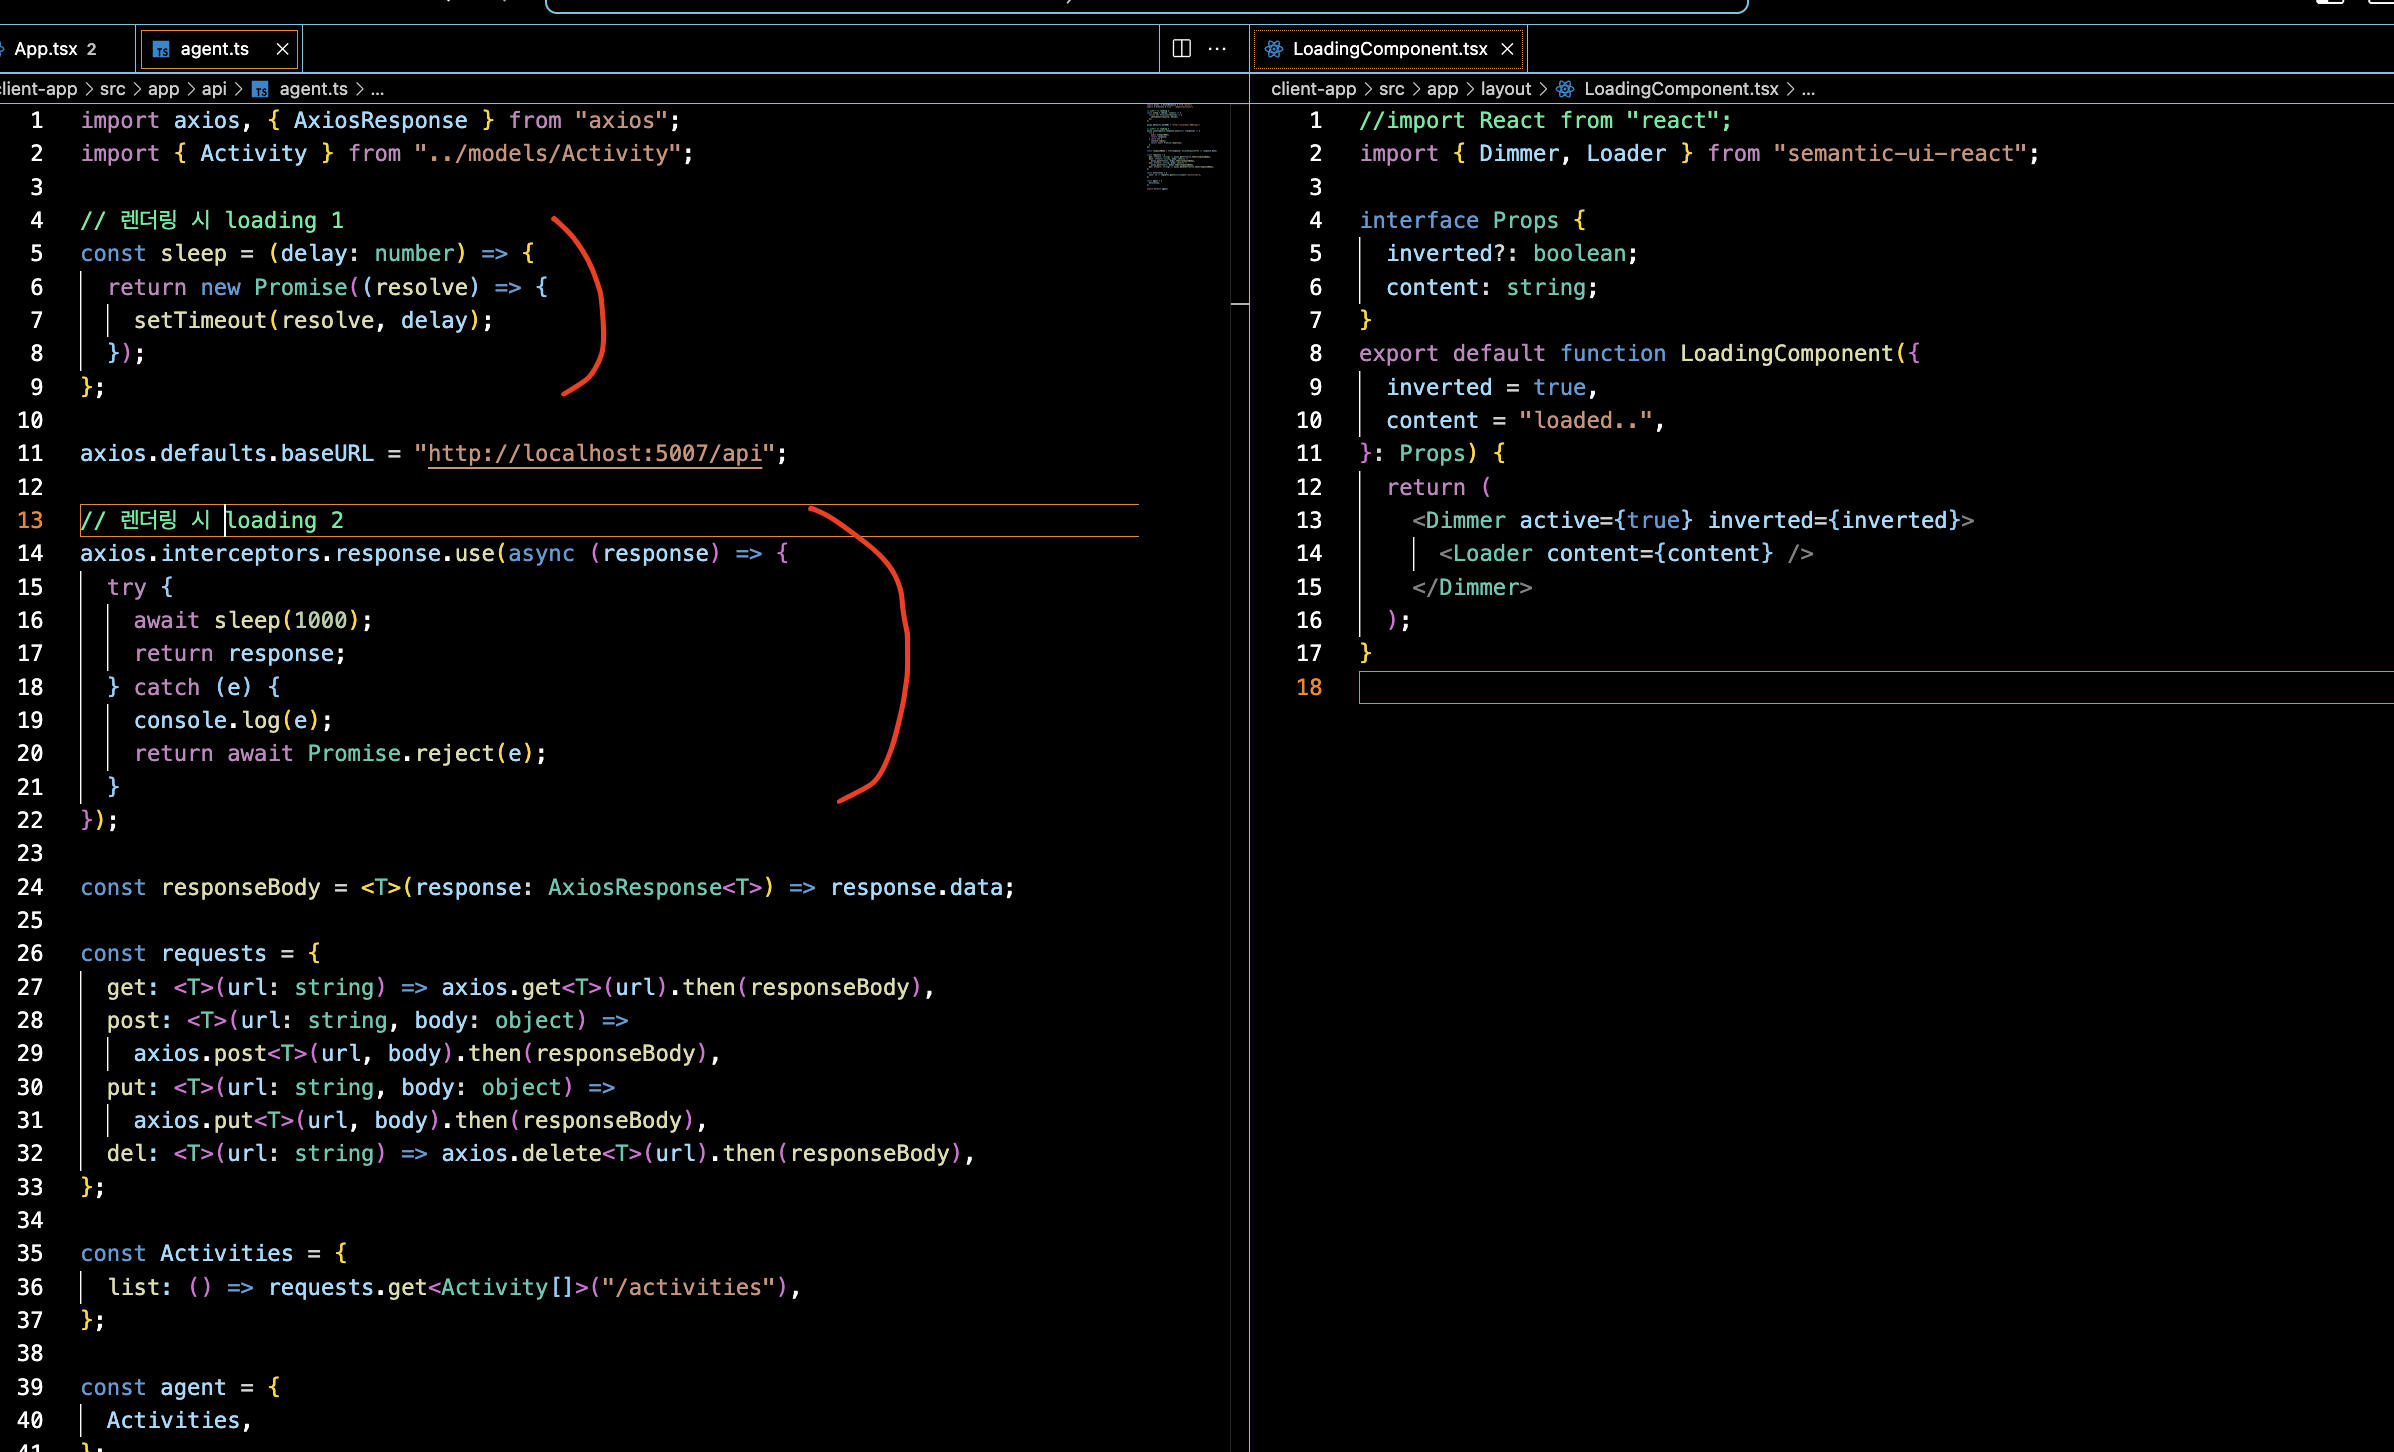The width and height of the screenshot is (2394, 1452).
Task: Click TS file icon in agent.ts breadcrumb
Action: (260, 89)
